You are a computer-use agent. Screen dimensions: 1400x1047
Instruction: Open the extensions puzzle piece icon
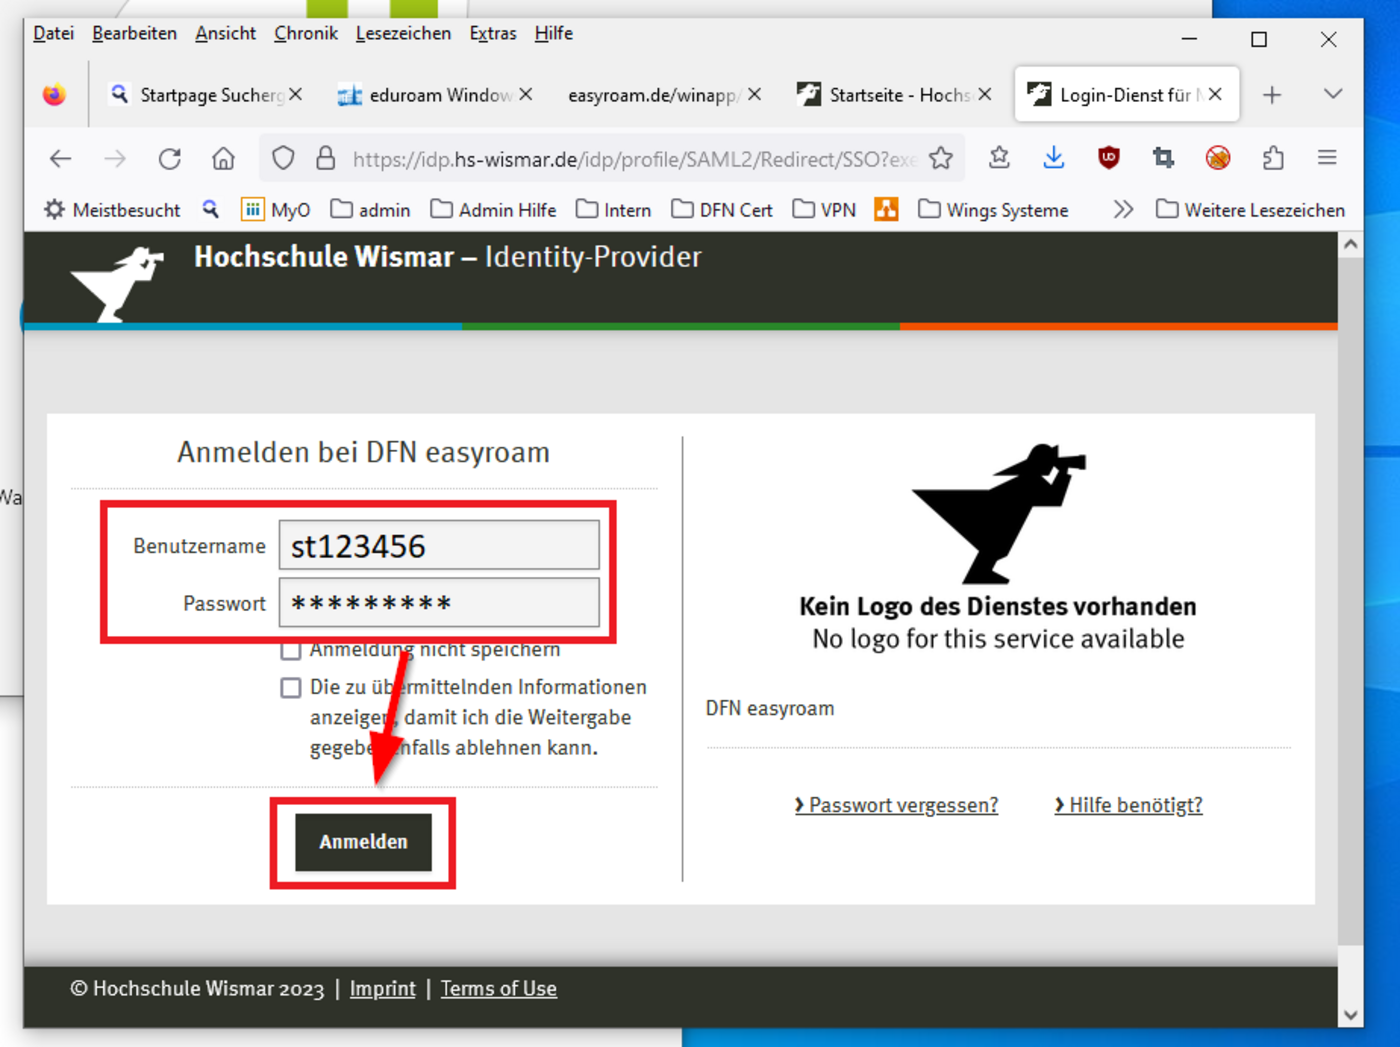tap(1272, 158)
